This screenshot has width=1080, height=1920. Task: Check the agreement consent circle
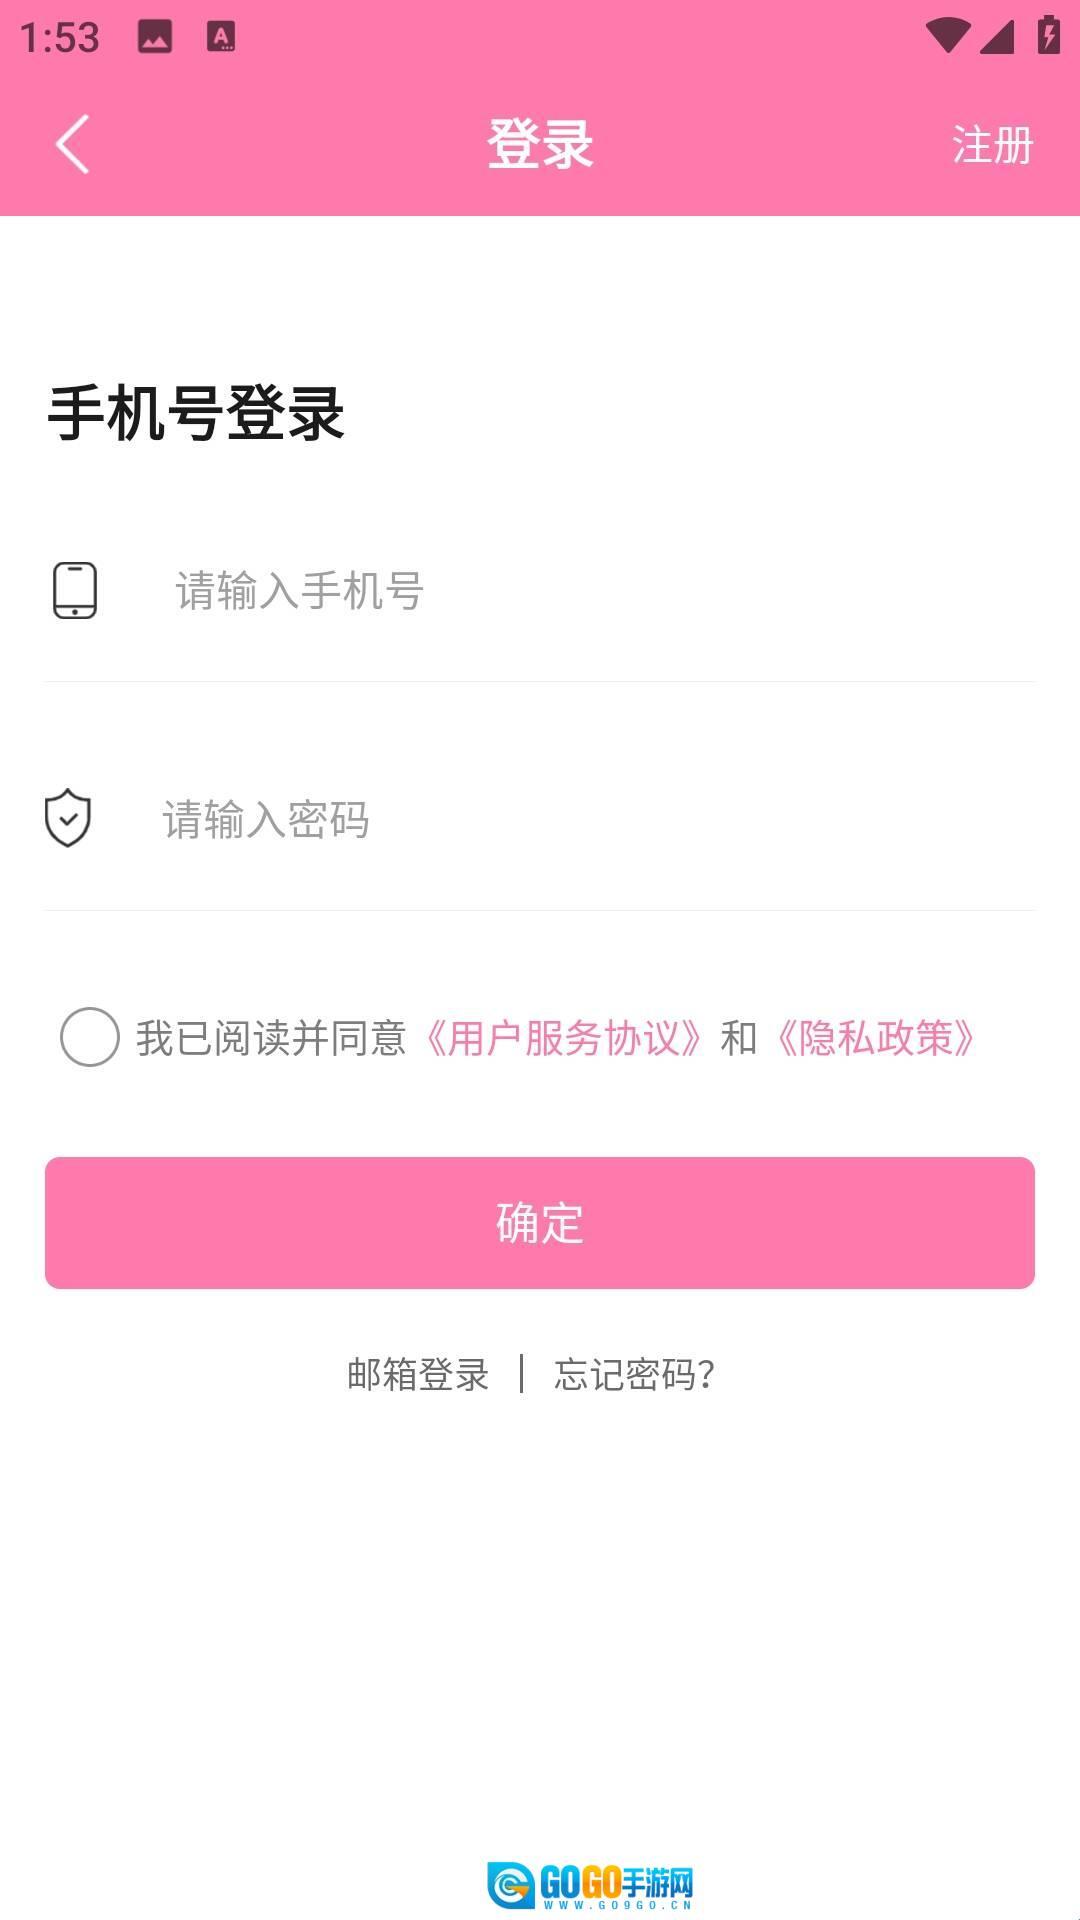click(x=90, y=1037)
